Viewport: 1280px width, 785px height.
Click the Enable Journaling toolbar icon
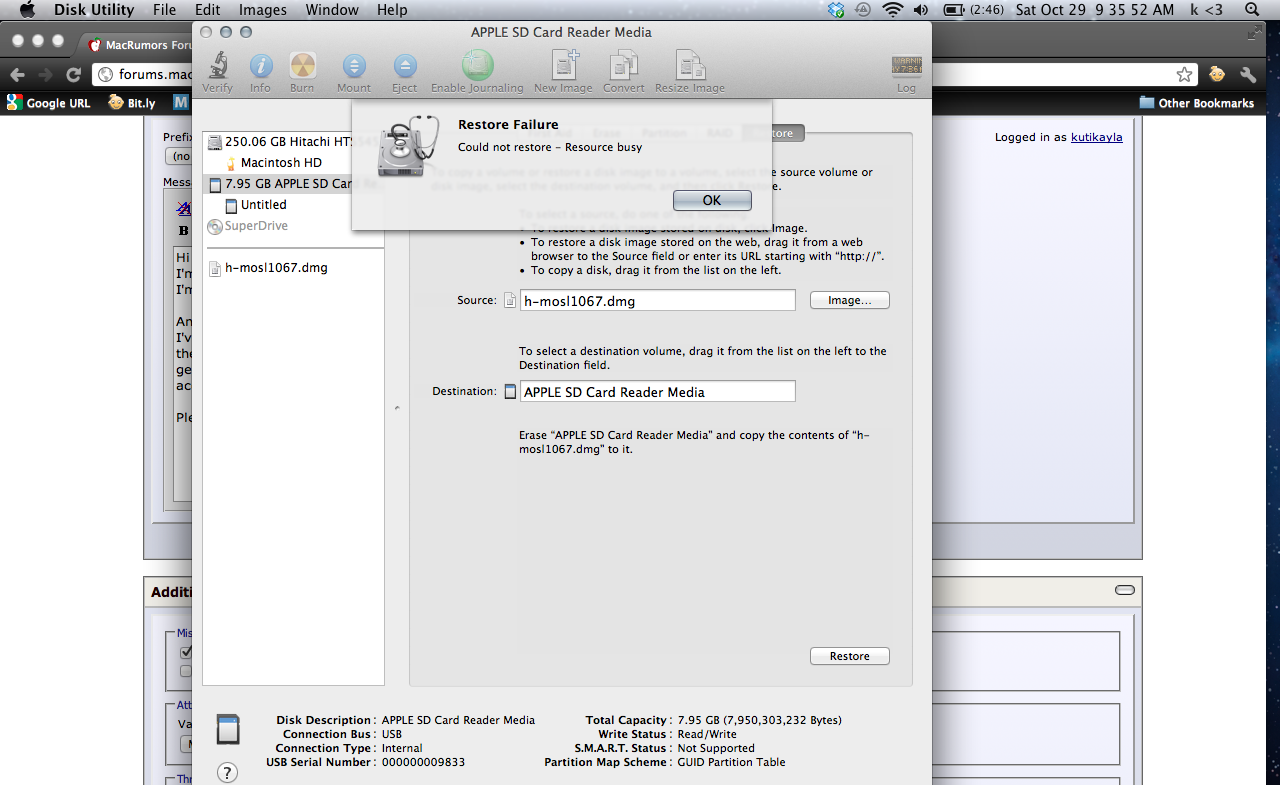(477, 66)
